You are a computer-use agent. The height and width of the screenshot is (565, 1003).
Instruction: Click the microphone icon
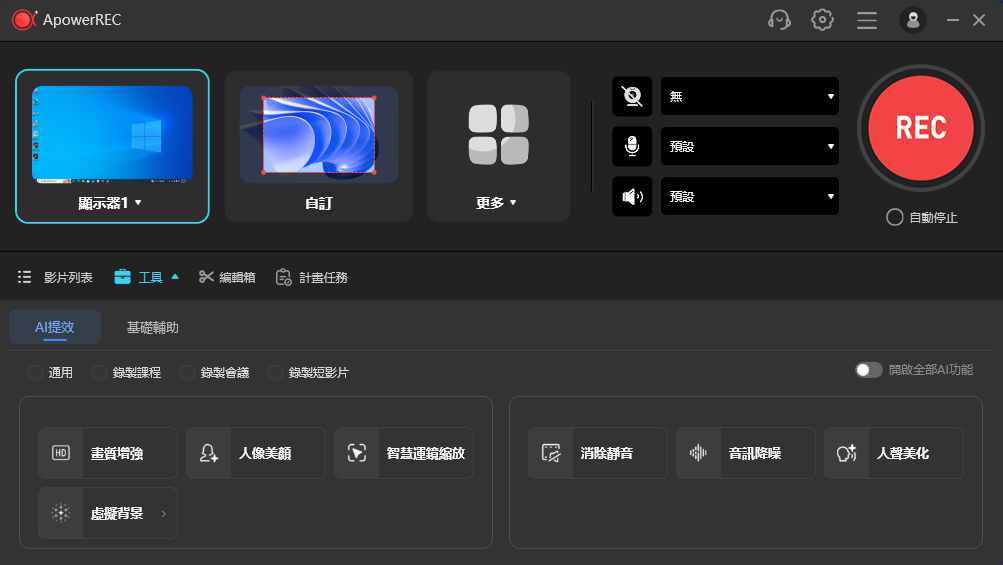pyautogui.click(x=632, y=147)
